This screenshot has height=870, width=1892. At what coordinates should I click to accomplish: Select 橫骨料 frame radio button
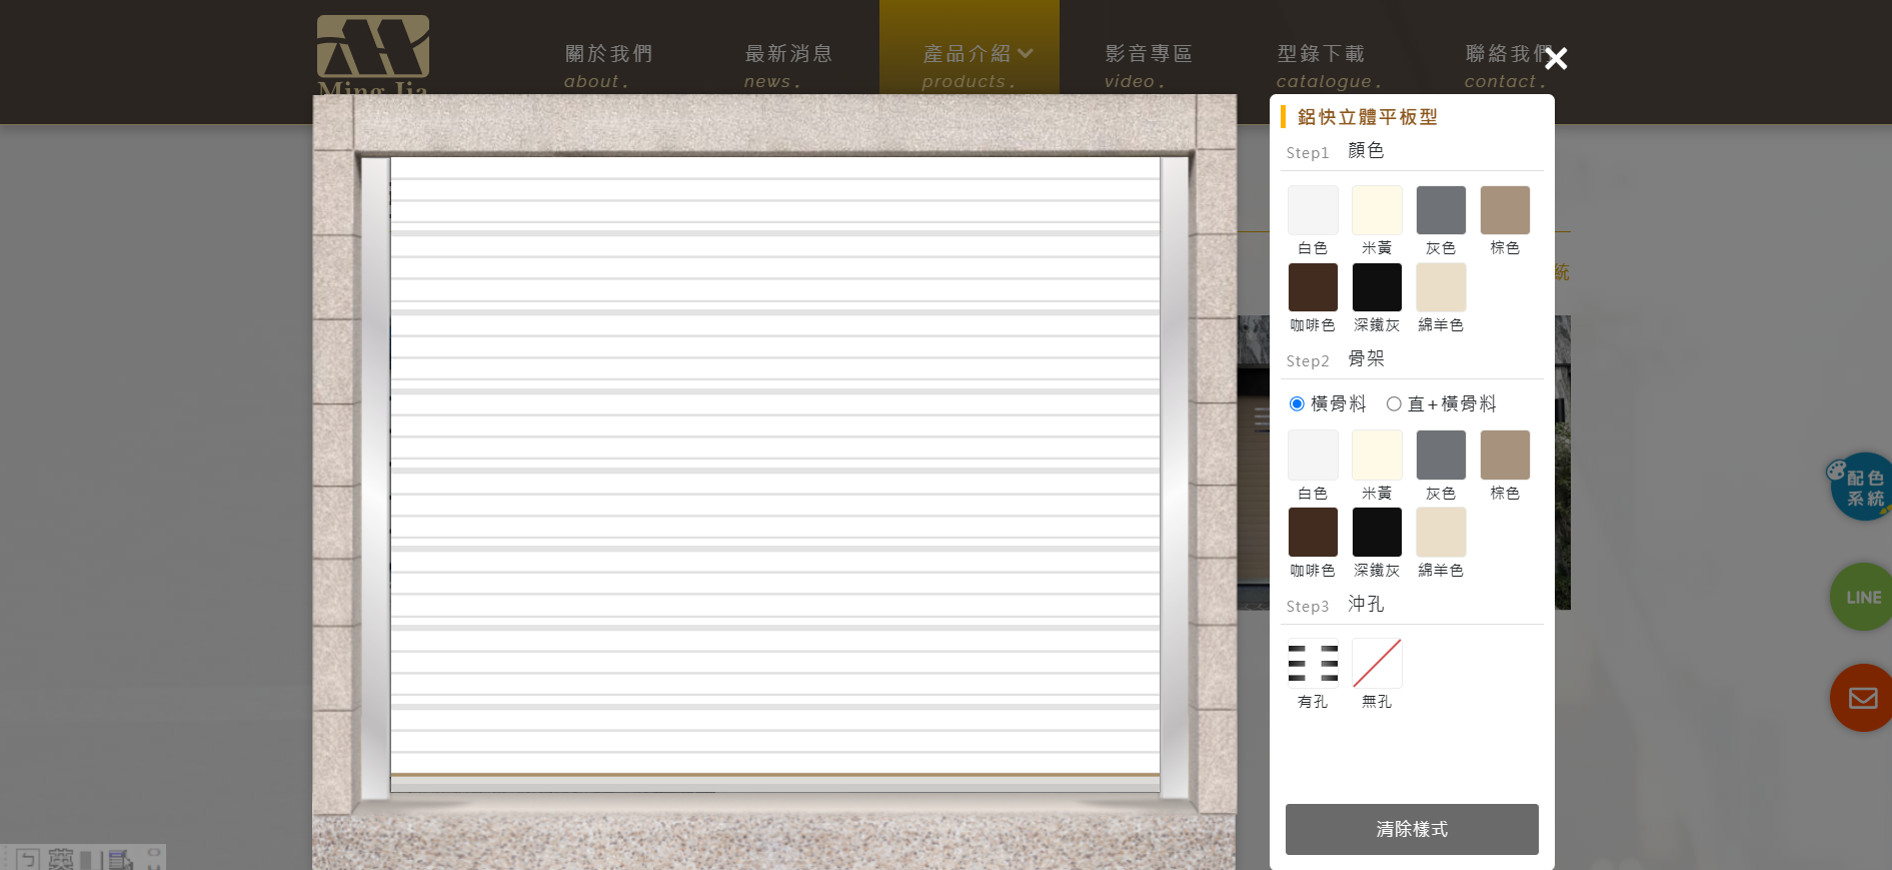(1297, 404)
